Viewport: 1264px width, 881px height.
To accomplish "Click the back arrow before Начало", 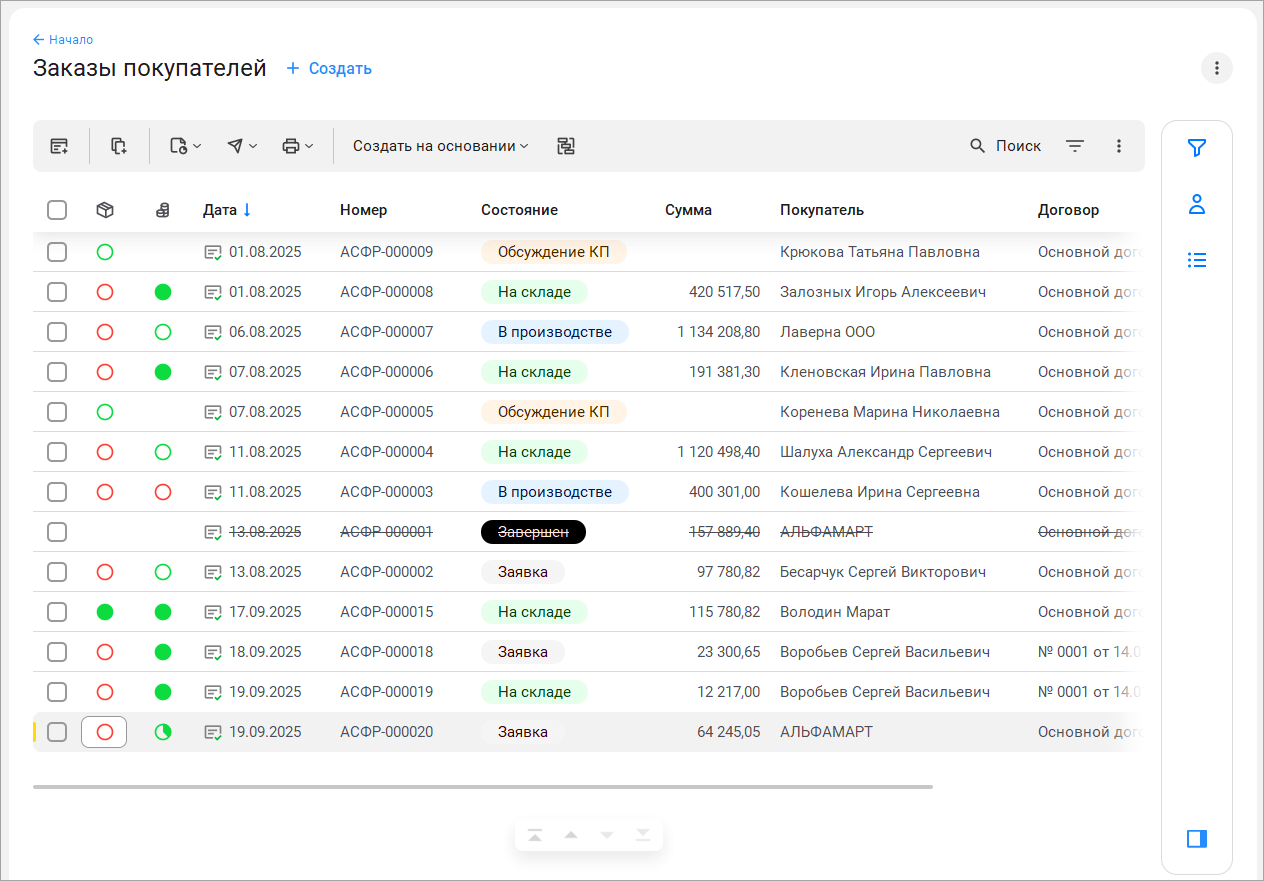I will pyautogui.click(x=38, y=40).
